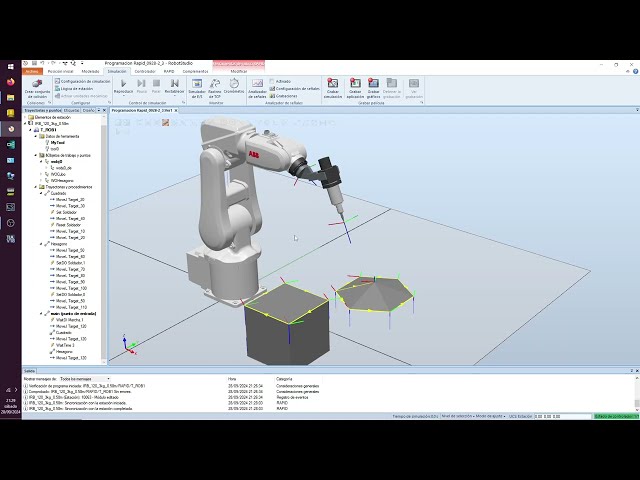The image size is (640, 480).
Task: Select the Set Soldador instruction
Action: click(x=66, y=212)
